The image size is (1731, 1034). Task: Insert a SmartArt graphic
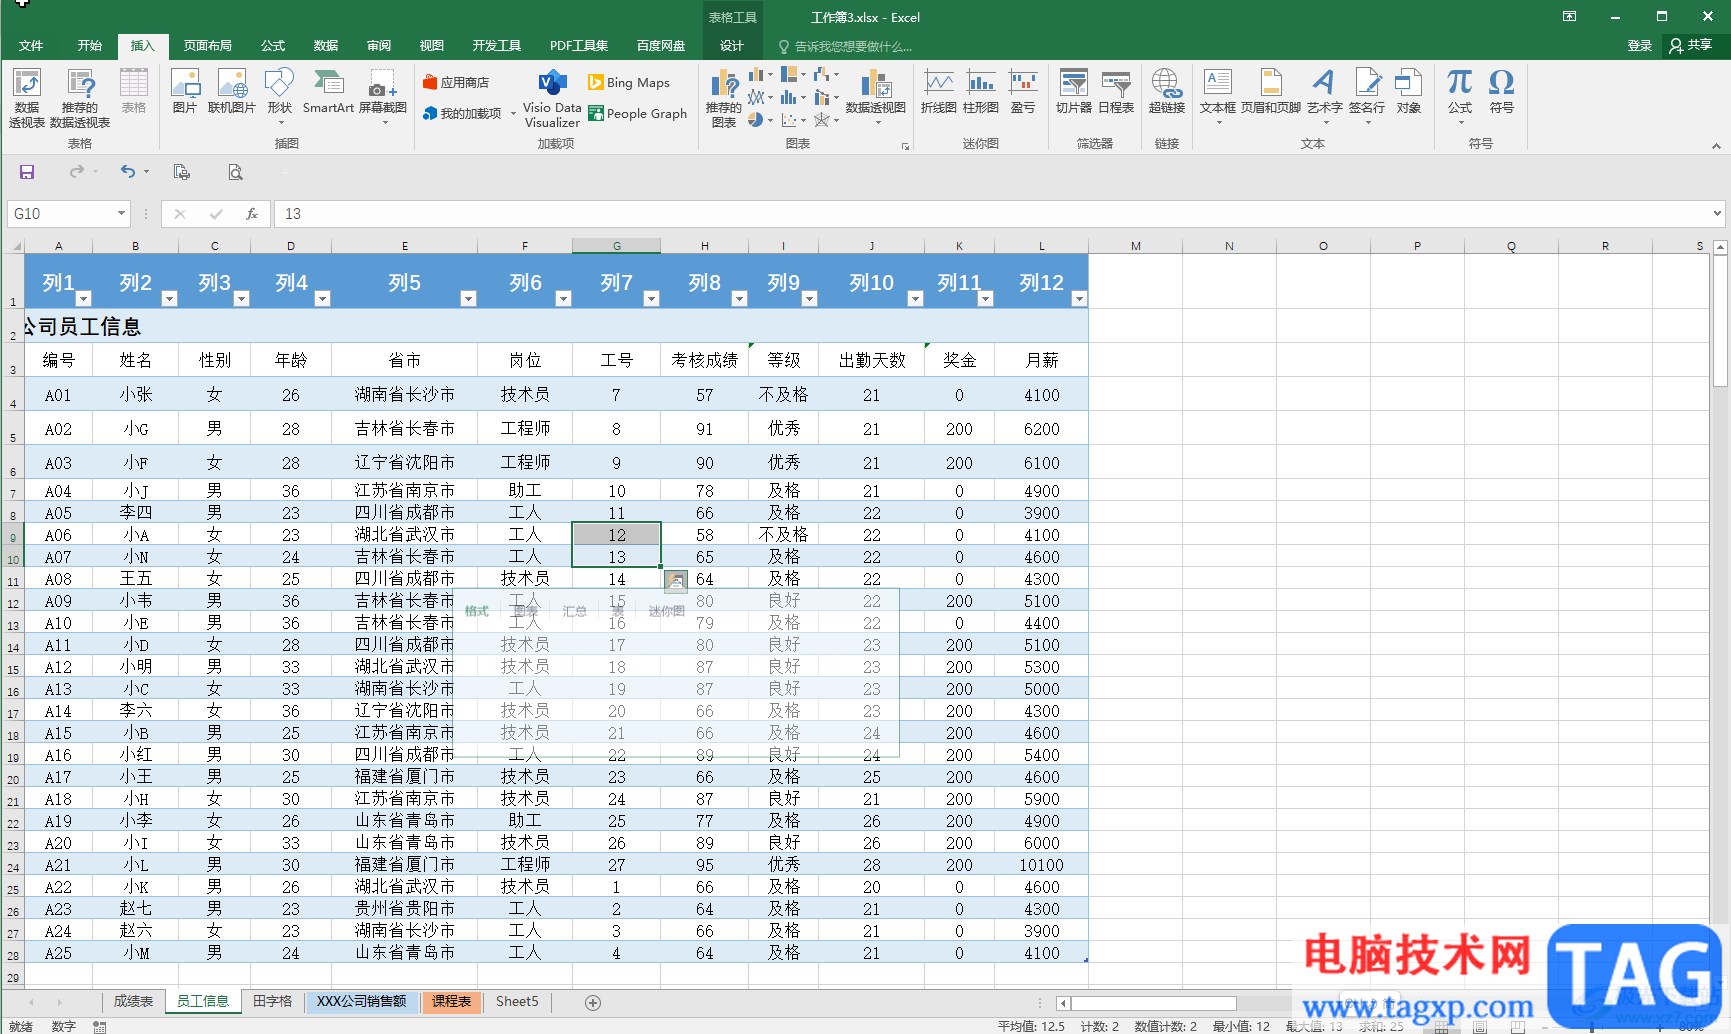[328, 91]
